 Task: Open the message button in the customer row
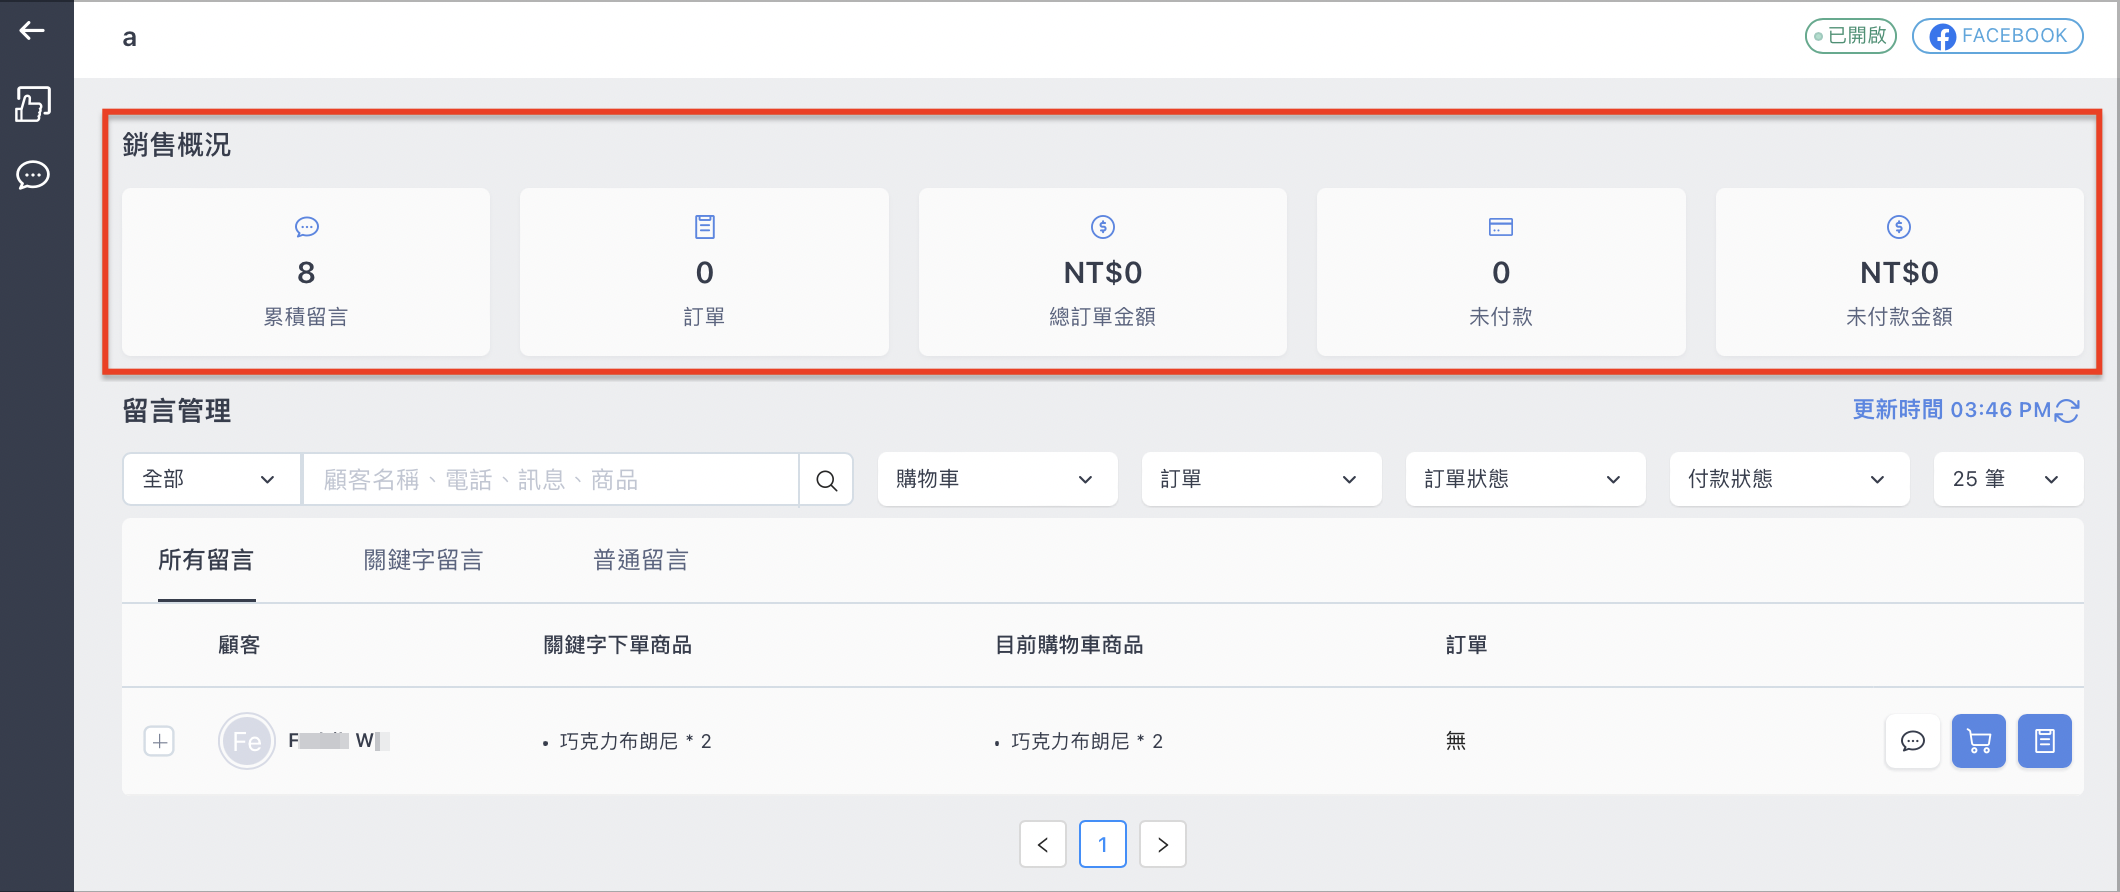pos(1913,741)
